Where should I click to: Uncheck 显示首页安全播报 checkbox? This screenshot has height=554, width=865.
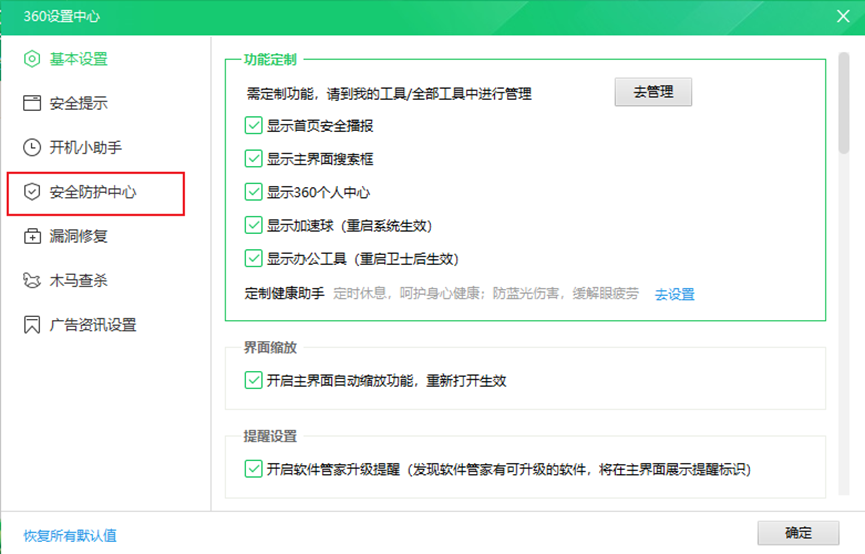pyautogui.click(x=253, y=126)
